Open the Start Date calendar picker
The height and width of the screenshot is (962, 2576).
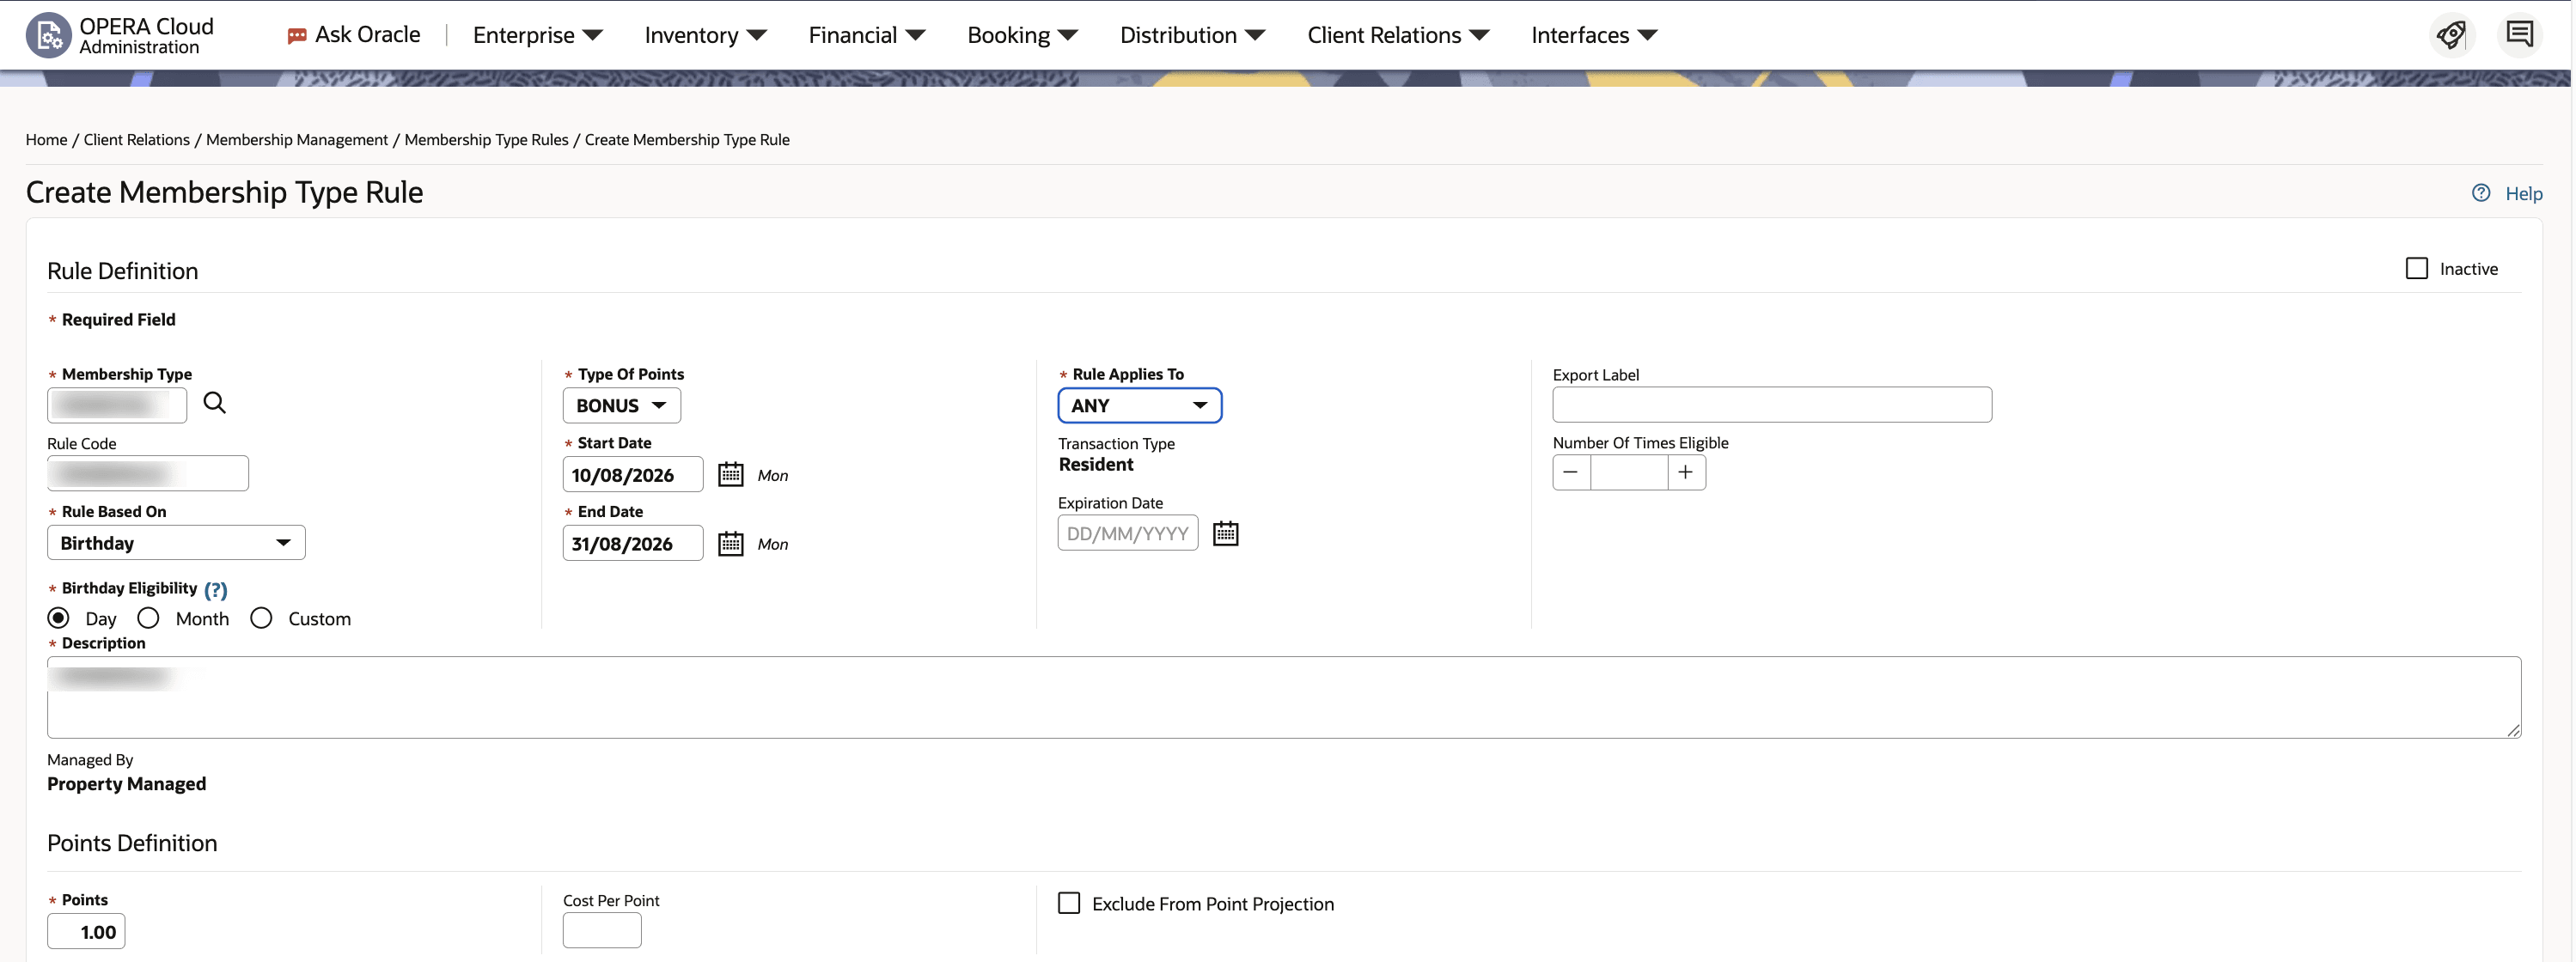(x=731, y=474)
